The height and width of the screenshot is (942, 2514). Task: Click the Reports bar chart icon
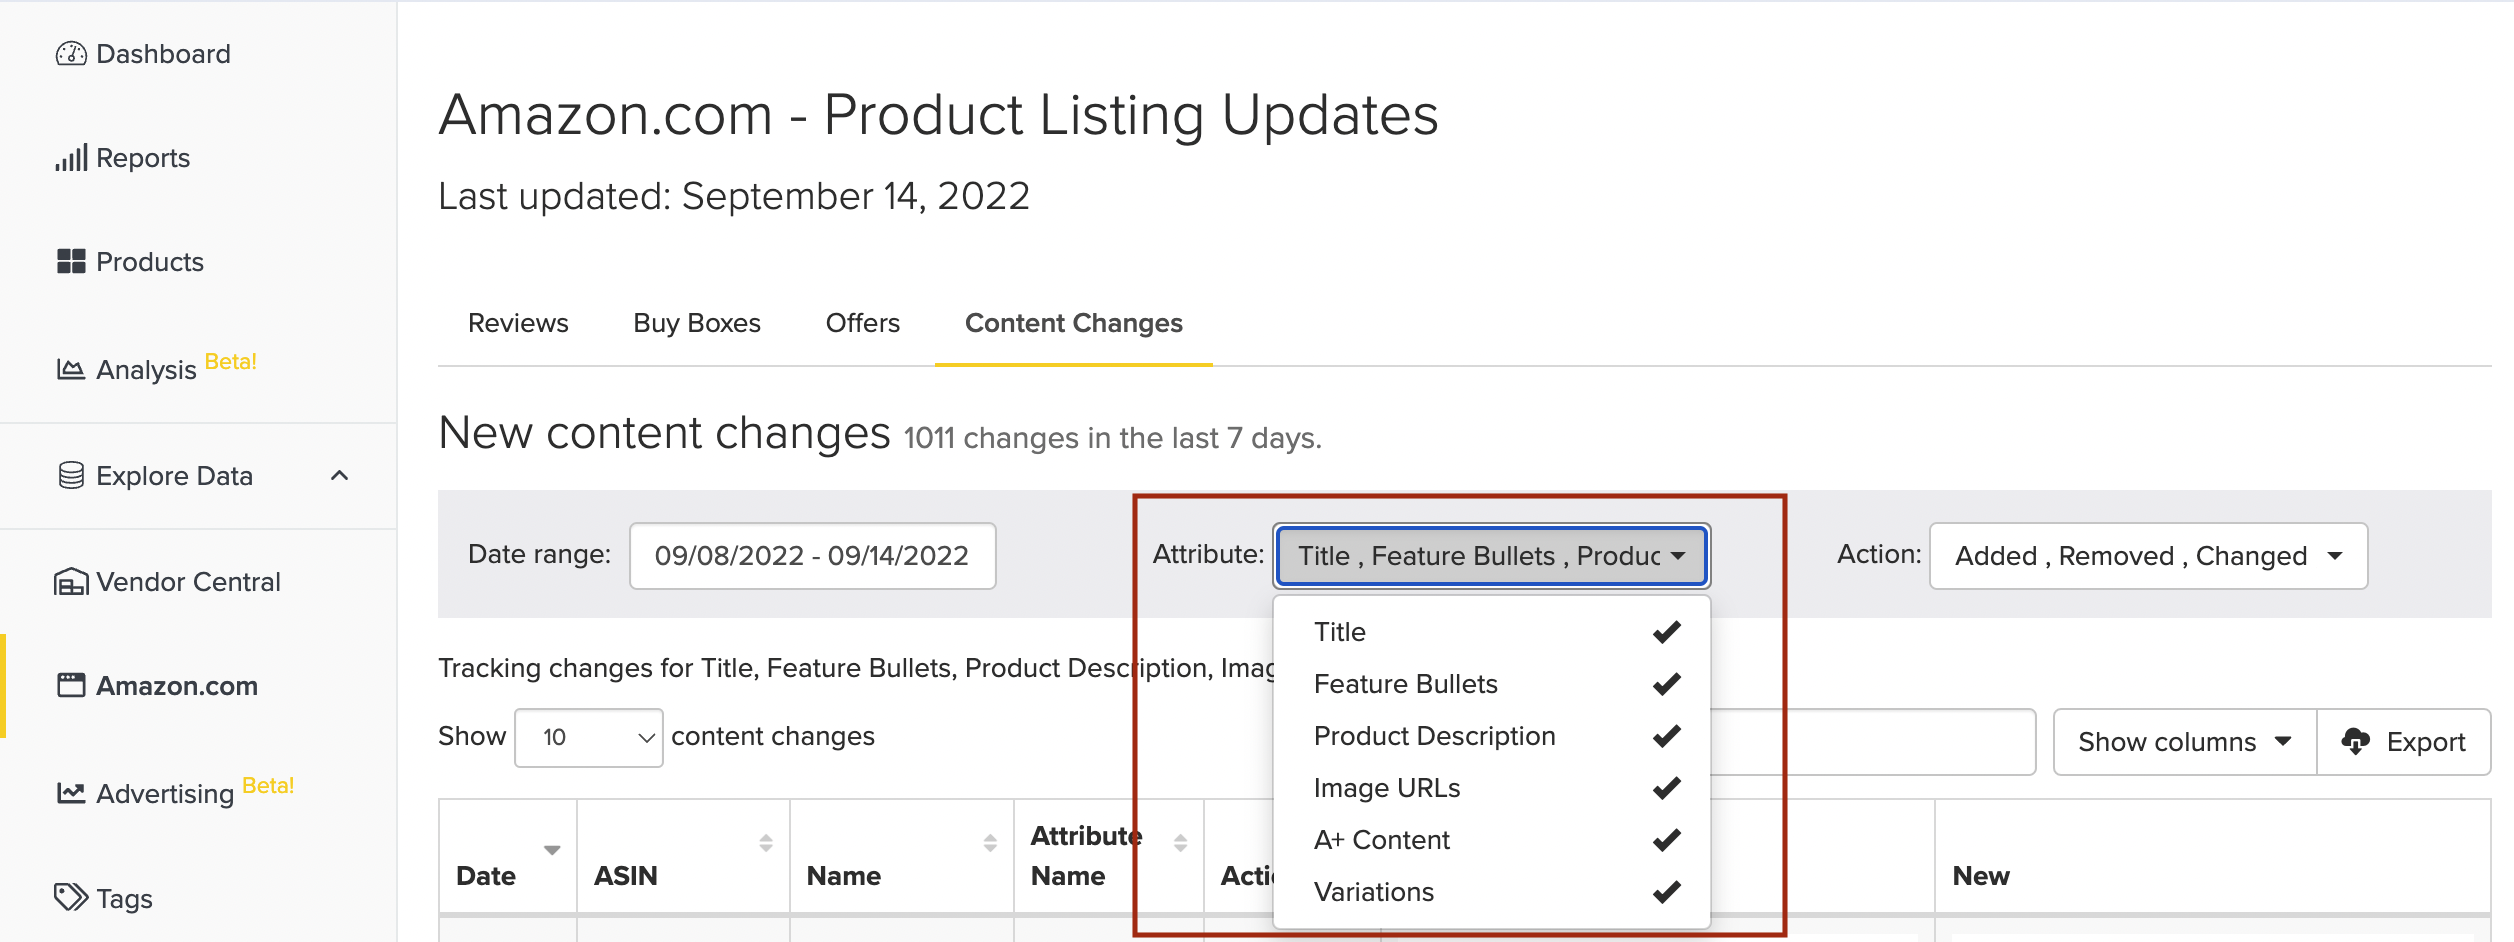click(x=71, y=158)
